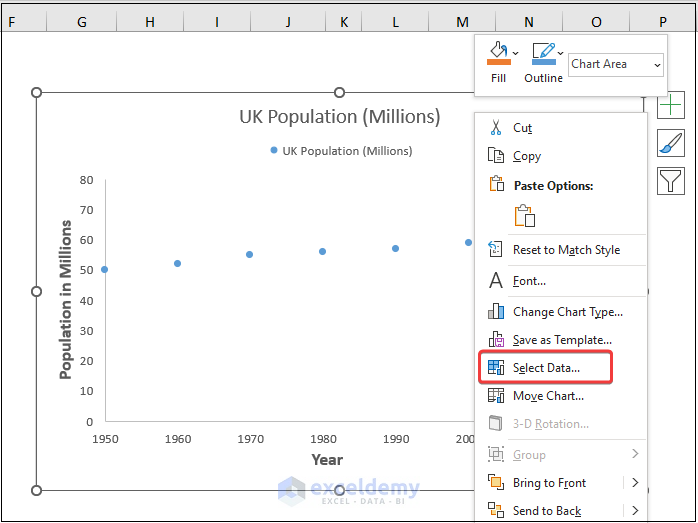Click the Cut scissors icon

496,128
